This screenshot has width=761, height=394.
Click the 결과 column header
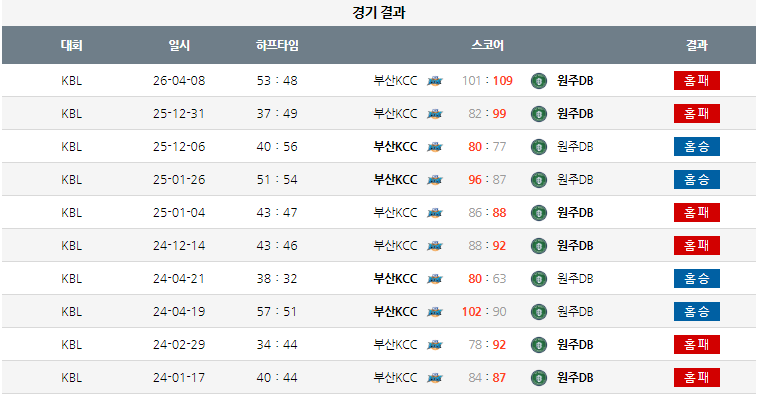click(x=696, y=46)
